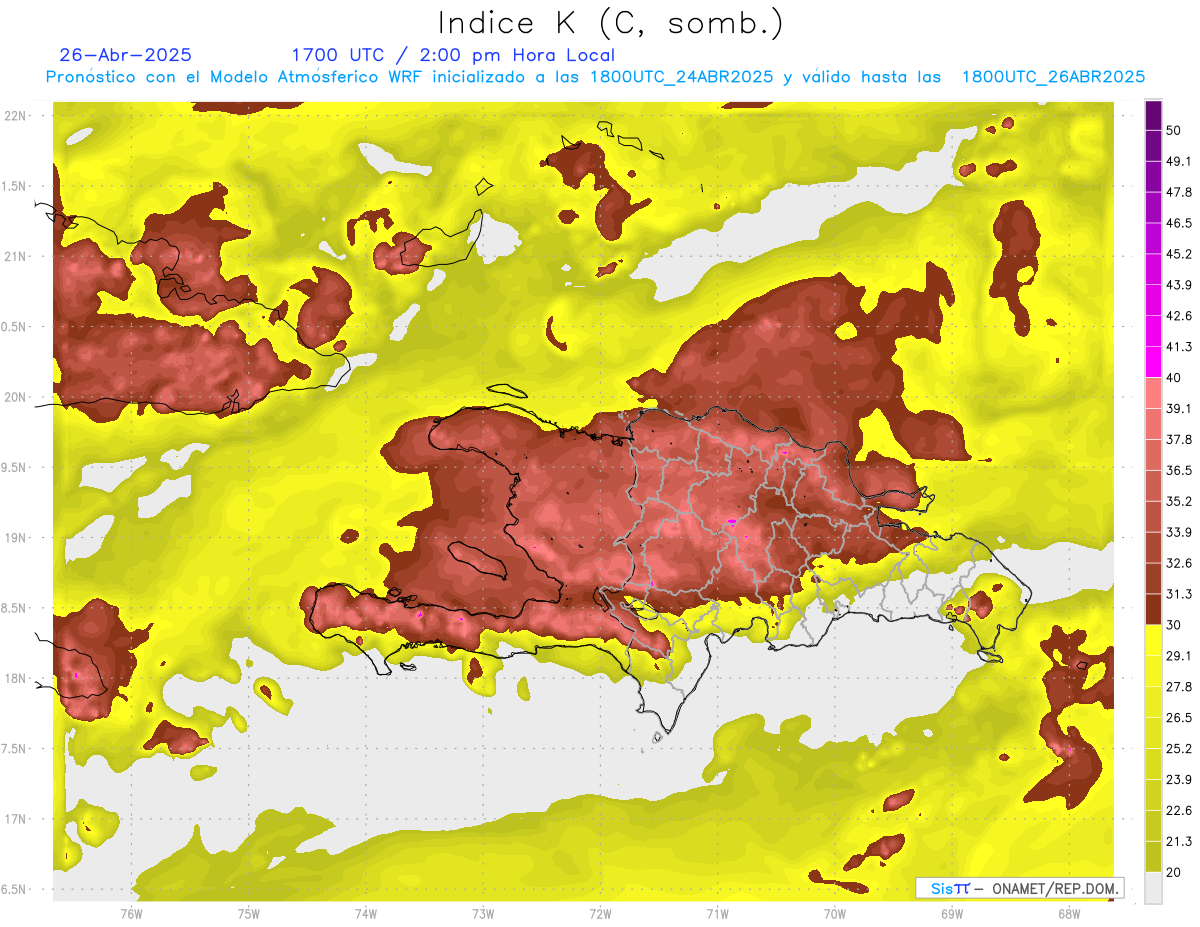1200x927 pixels.
Task: Click the legend value '43.9'
Action: pos(1178,285)
